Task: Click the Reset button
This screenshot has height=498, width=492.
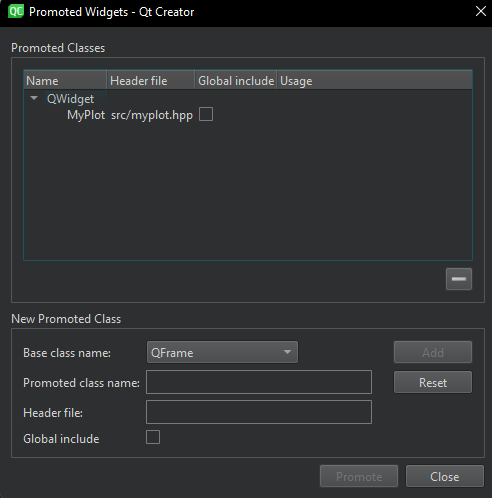Action: pyautogui.click(x=433, y=382)
